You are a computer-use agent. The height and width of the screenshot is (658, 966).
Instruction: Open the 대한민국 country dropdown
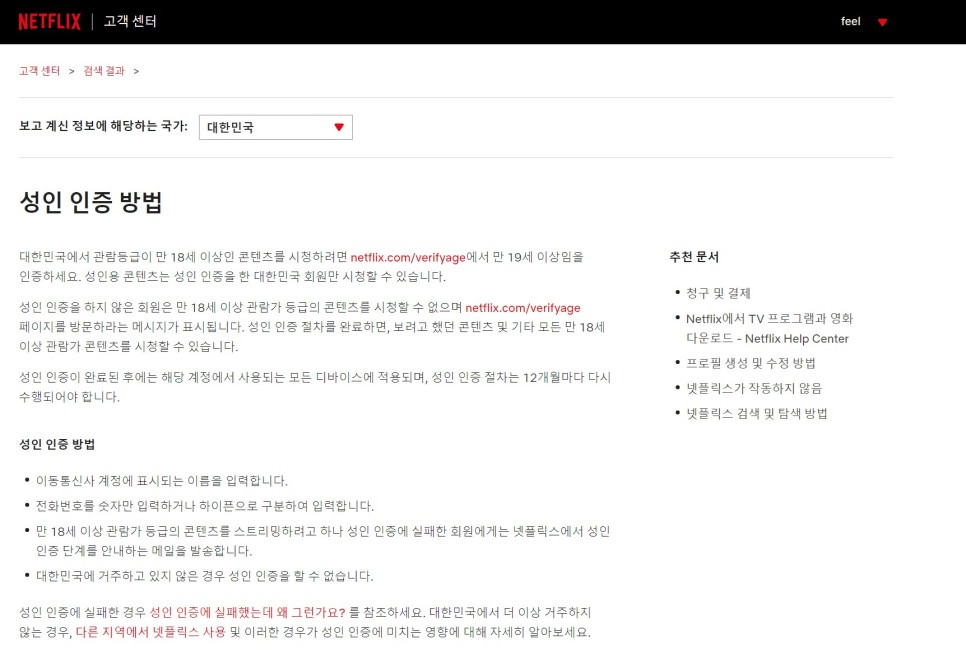[275, 127]
